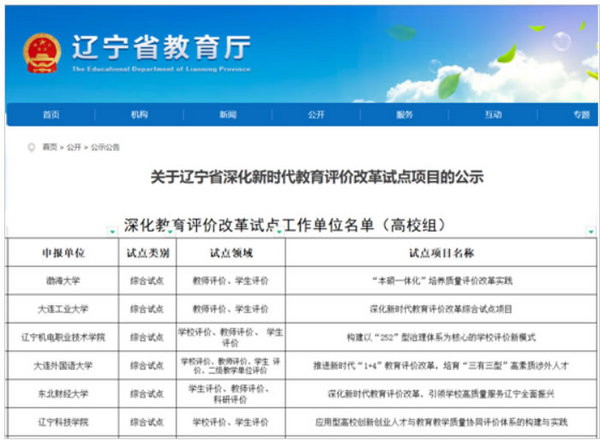Screen dimensions: 600x440
Task: Click project name “本硕一体化”培养质量评价改革实践
Action: pos(441,281)
